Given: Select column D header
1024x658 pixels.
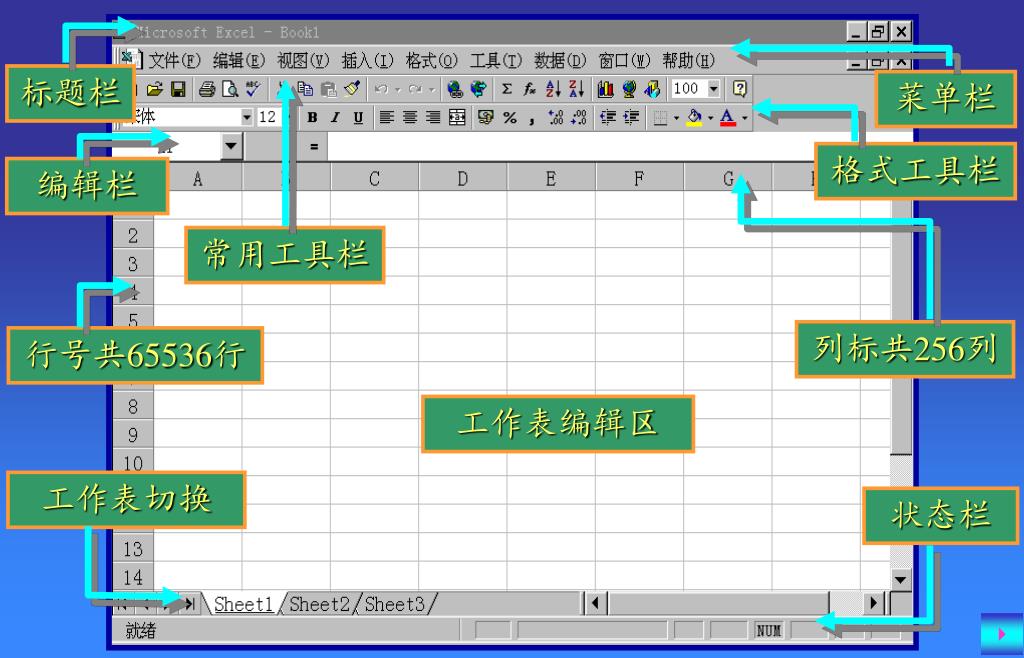Looking at the screenshot, I should [x=462, y=178].
